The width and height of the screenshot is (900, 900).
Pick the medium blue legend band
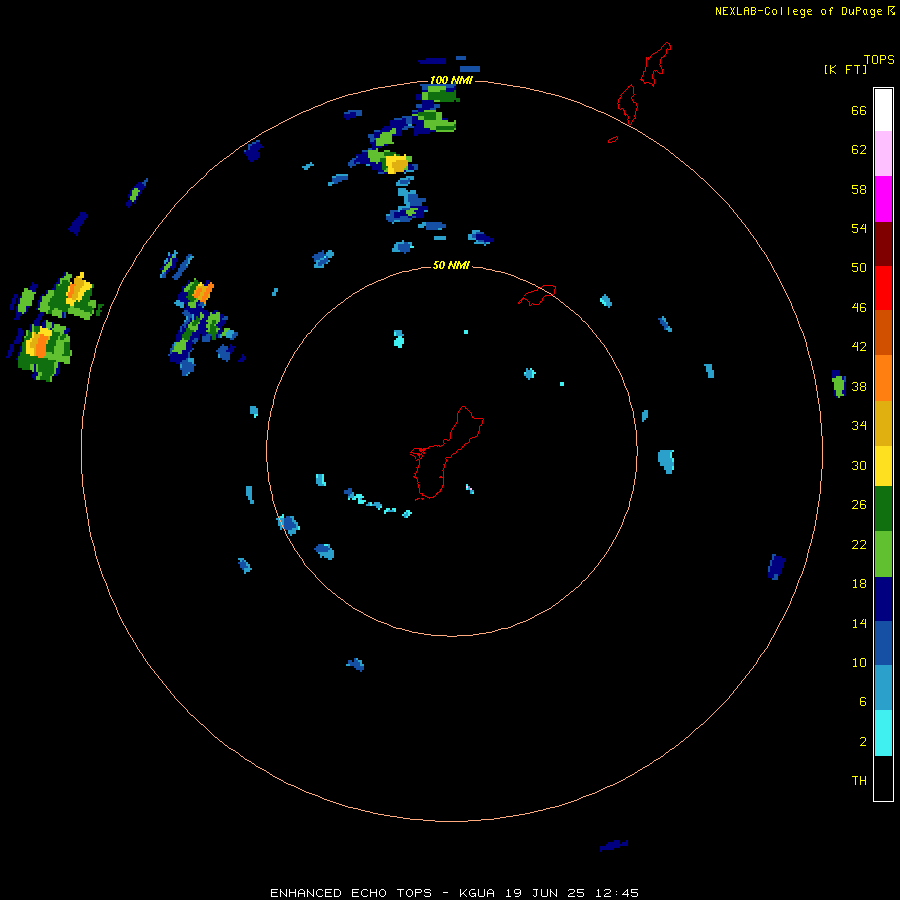883,643
